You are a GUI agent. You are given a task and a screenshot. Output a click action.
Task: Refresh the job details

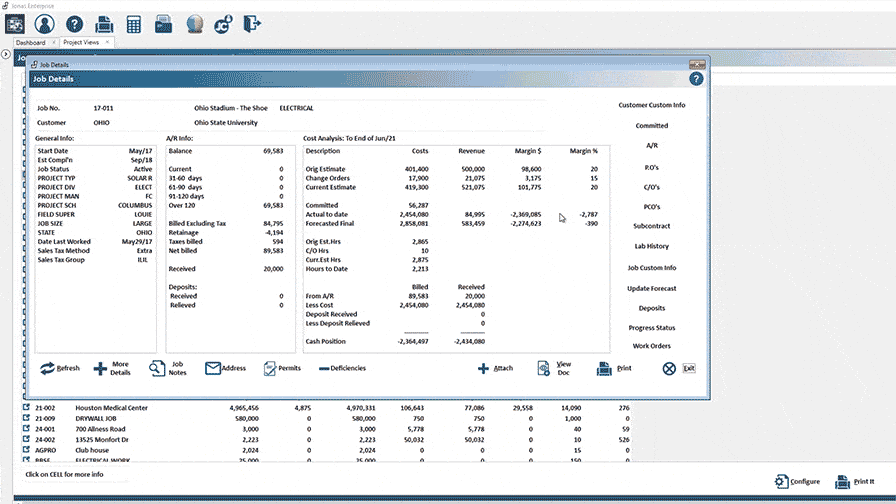point(60,369)
